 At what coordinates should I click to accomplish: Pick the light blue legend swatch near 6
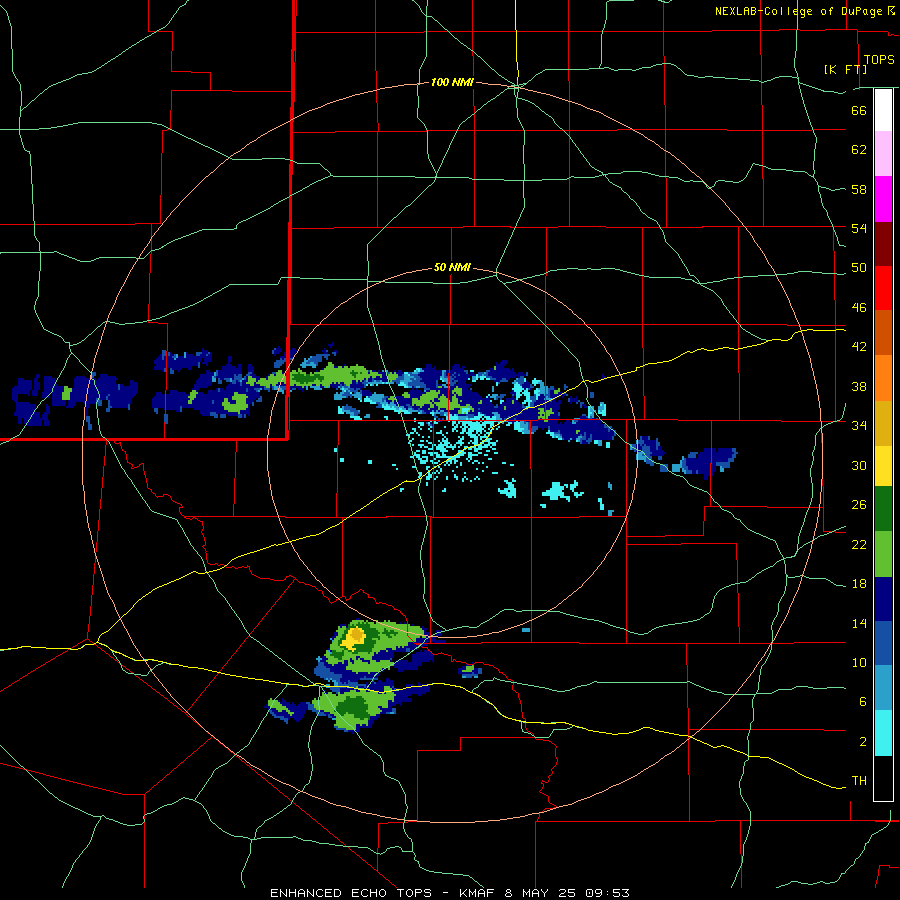(883, 688)
